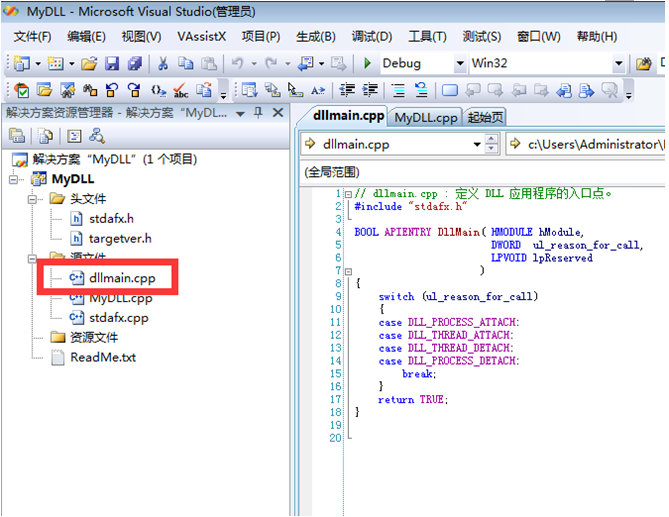Click the Add New Item toolbar icon
Image resolution: width=669 pixels, height=517 pixels.
[55, 64]
